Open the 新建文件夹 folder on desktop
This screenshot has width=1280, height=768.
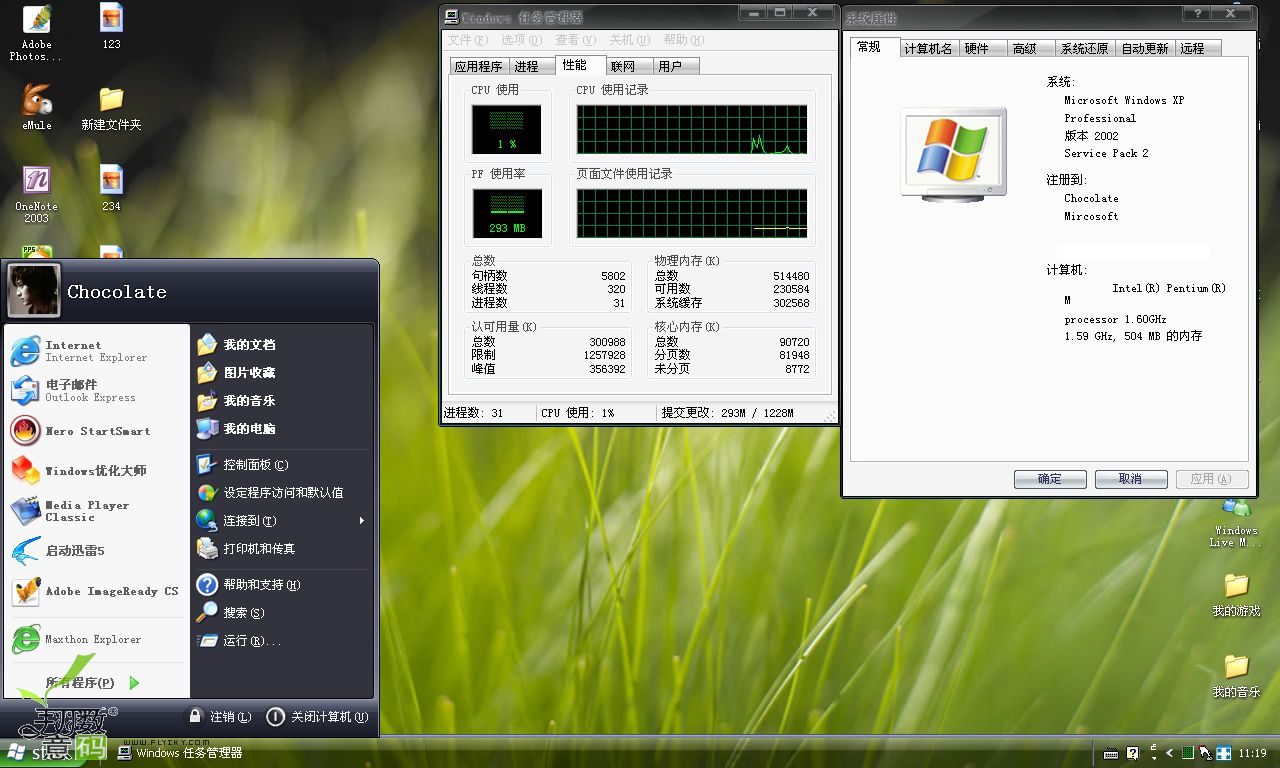tap(111, 108)
